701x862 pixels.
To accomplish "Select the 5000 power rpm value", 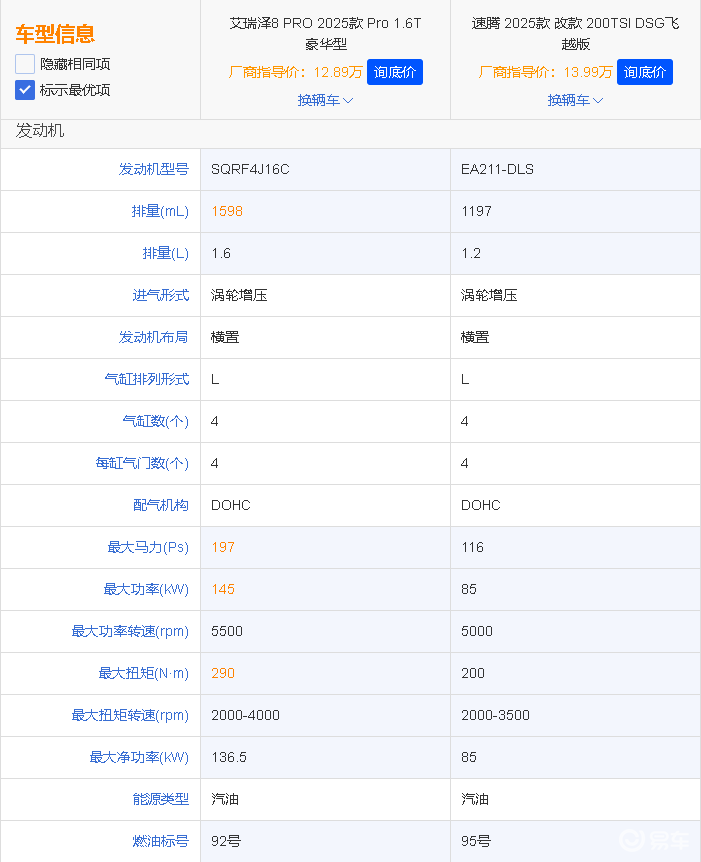I will (x=477, y=631).
